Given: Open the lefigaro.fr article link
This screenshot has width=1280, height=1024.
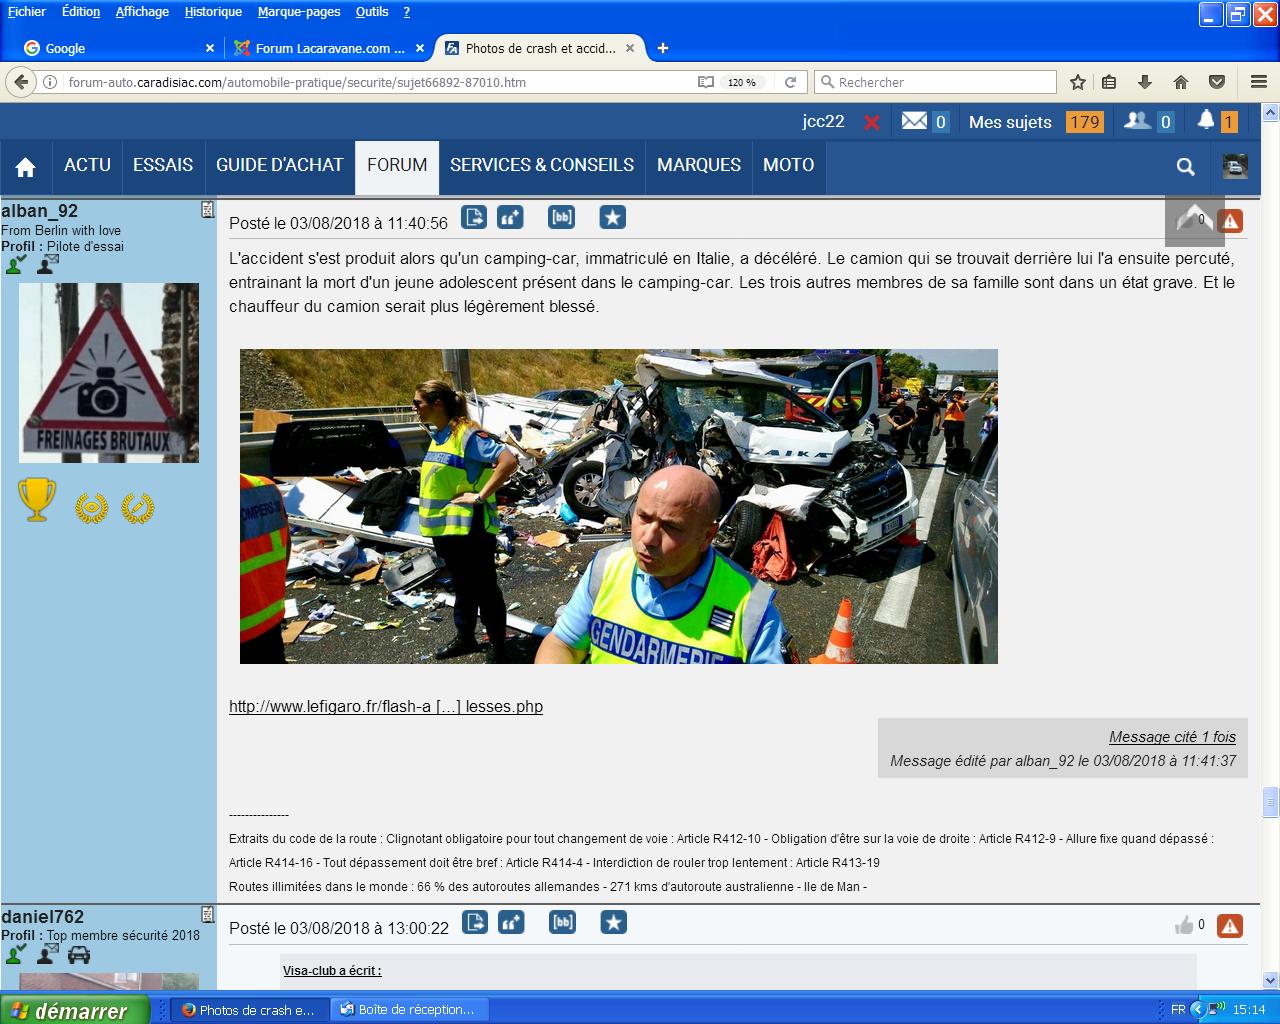Looking at the screenshot, I should coord(386,706).
